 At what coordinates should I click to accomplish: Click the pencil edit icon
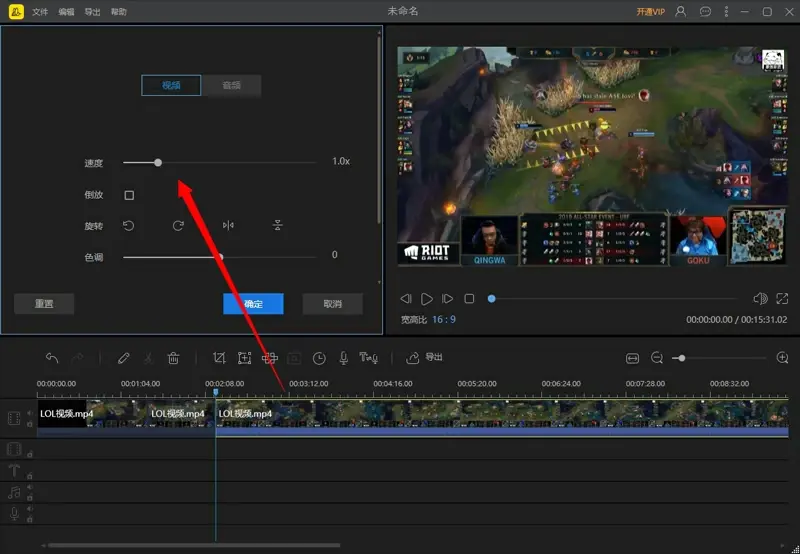click(x=123, y=358)
